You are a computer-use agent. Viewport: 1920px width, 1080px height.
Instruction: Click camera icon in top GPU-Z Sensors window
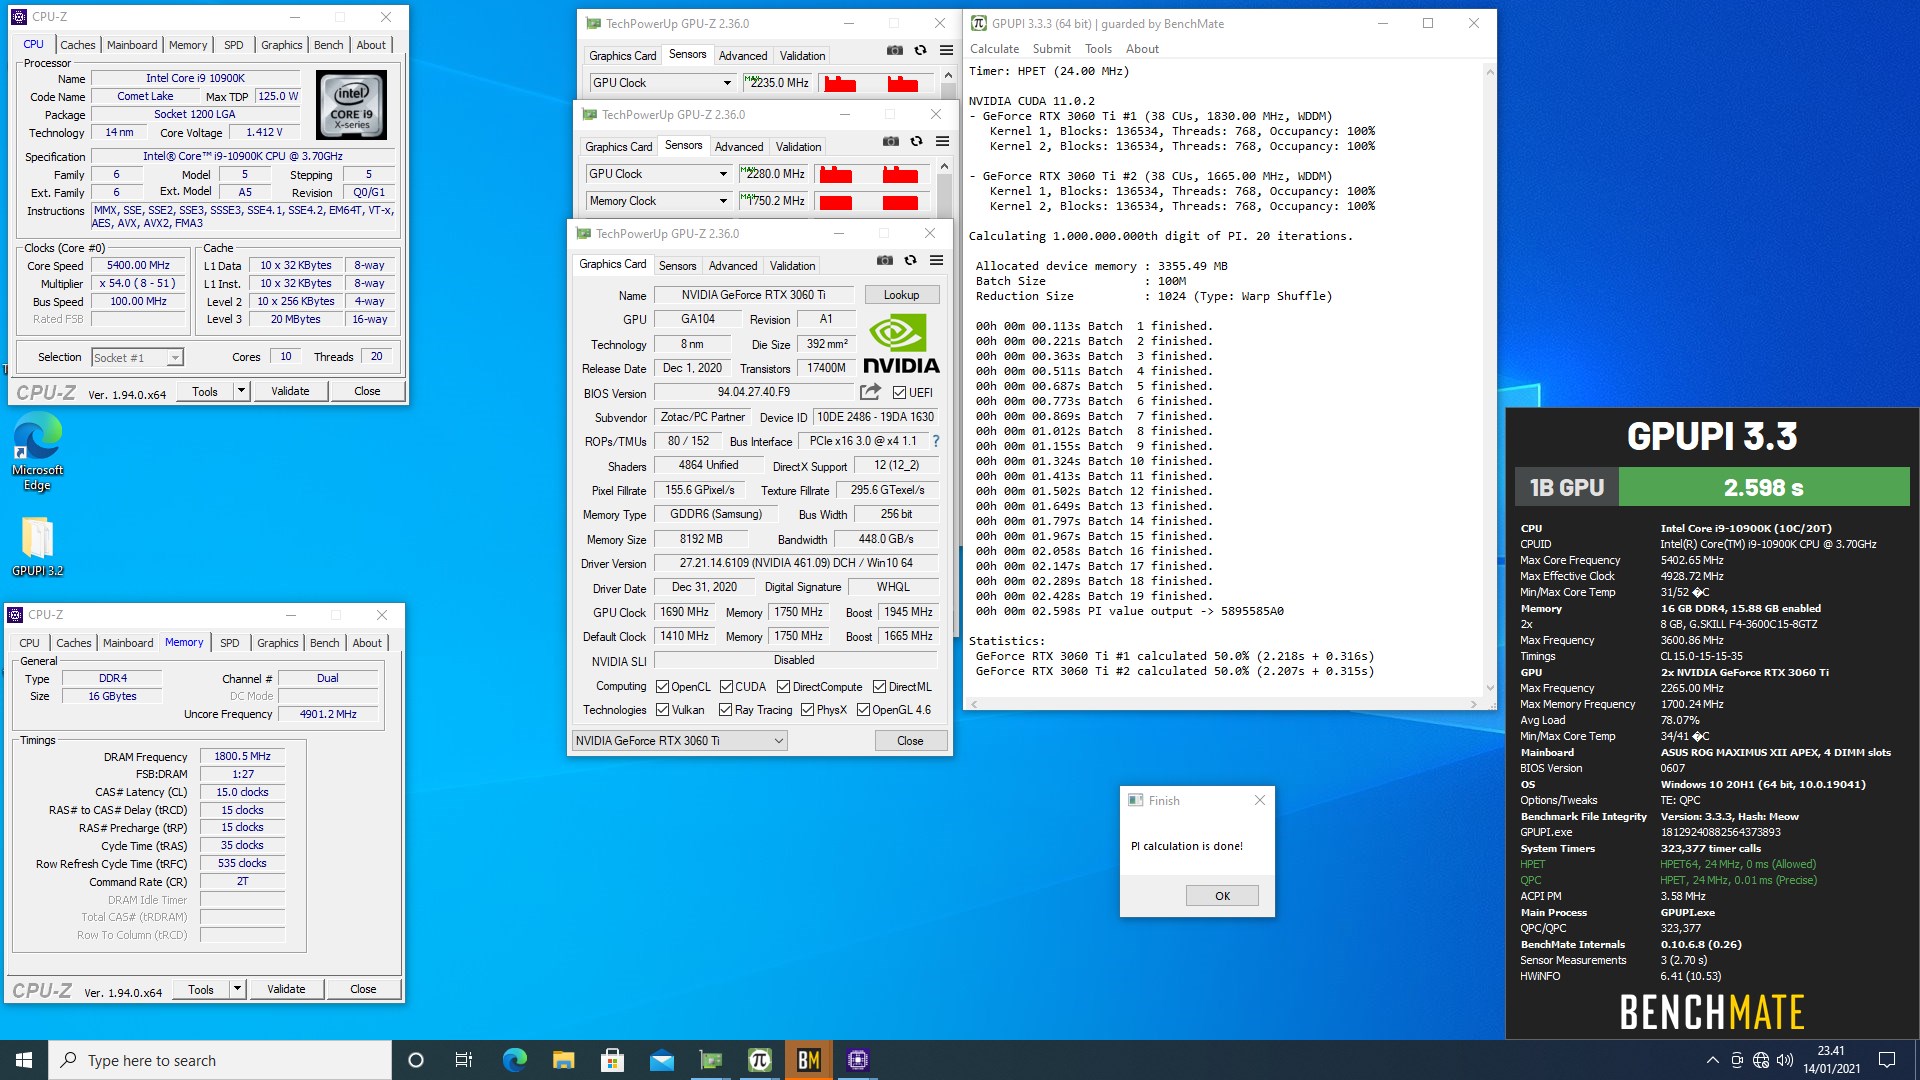pos(894,51)
